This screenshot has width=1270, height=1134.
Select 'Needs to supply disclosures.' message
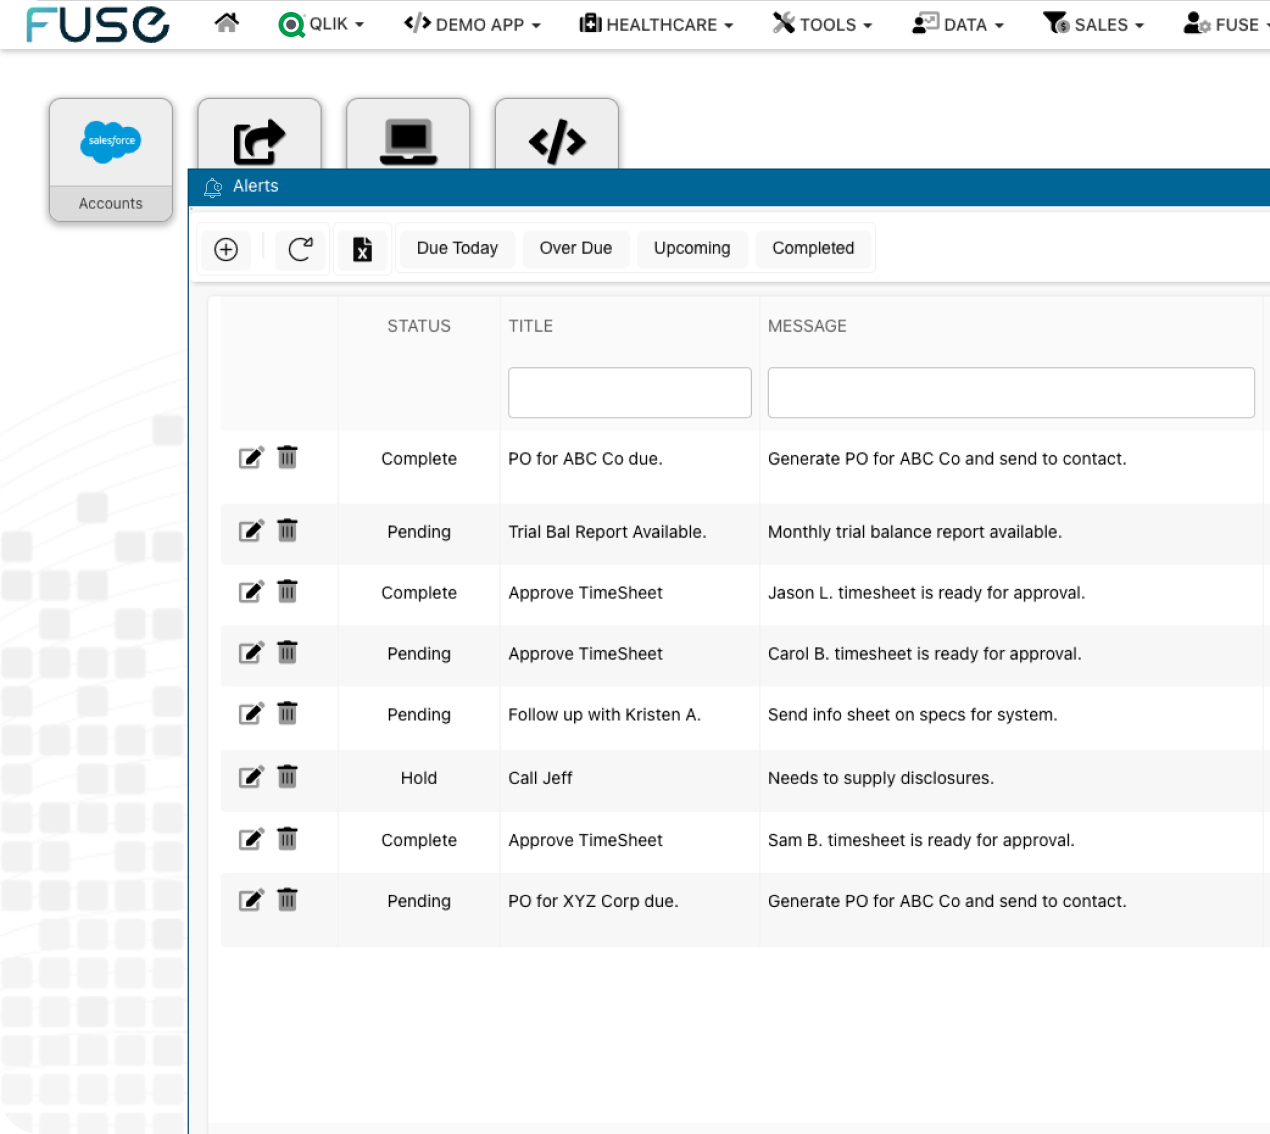(x=881, y=778)
